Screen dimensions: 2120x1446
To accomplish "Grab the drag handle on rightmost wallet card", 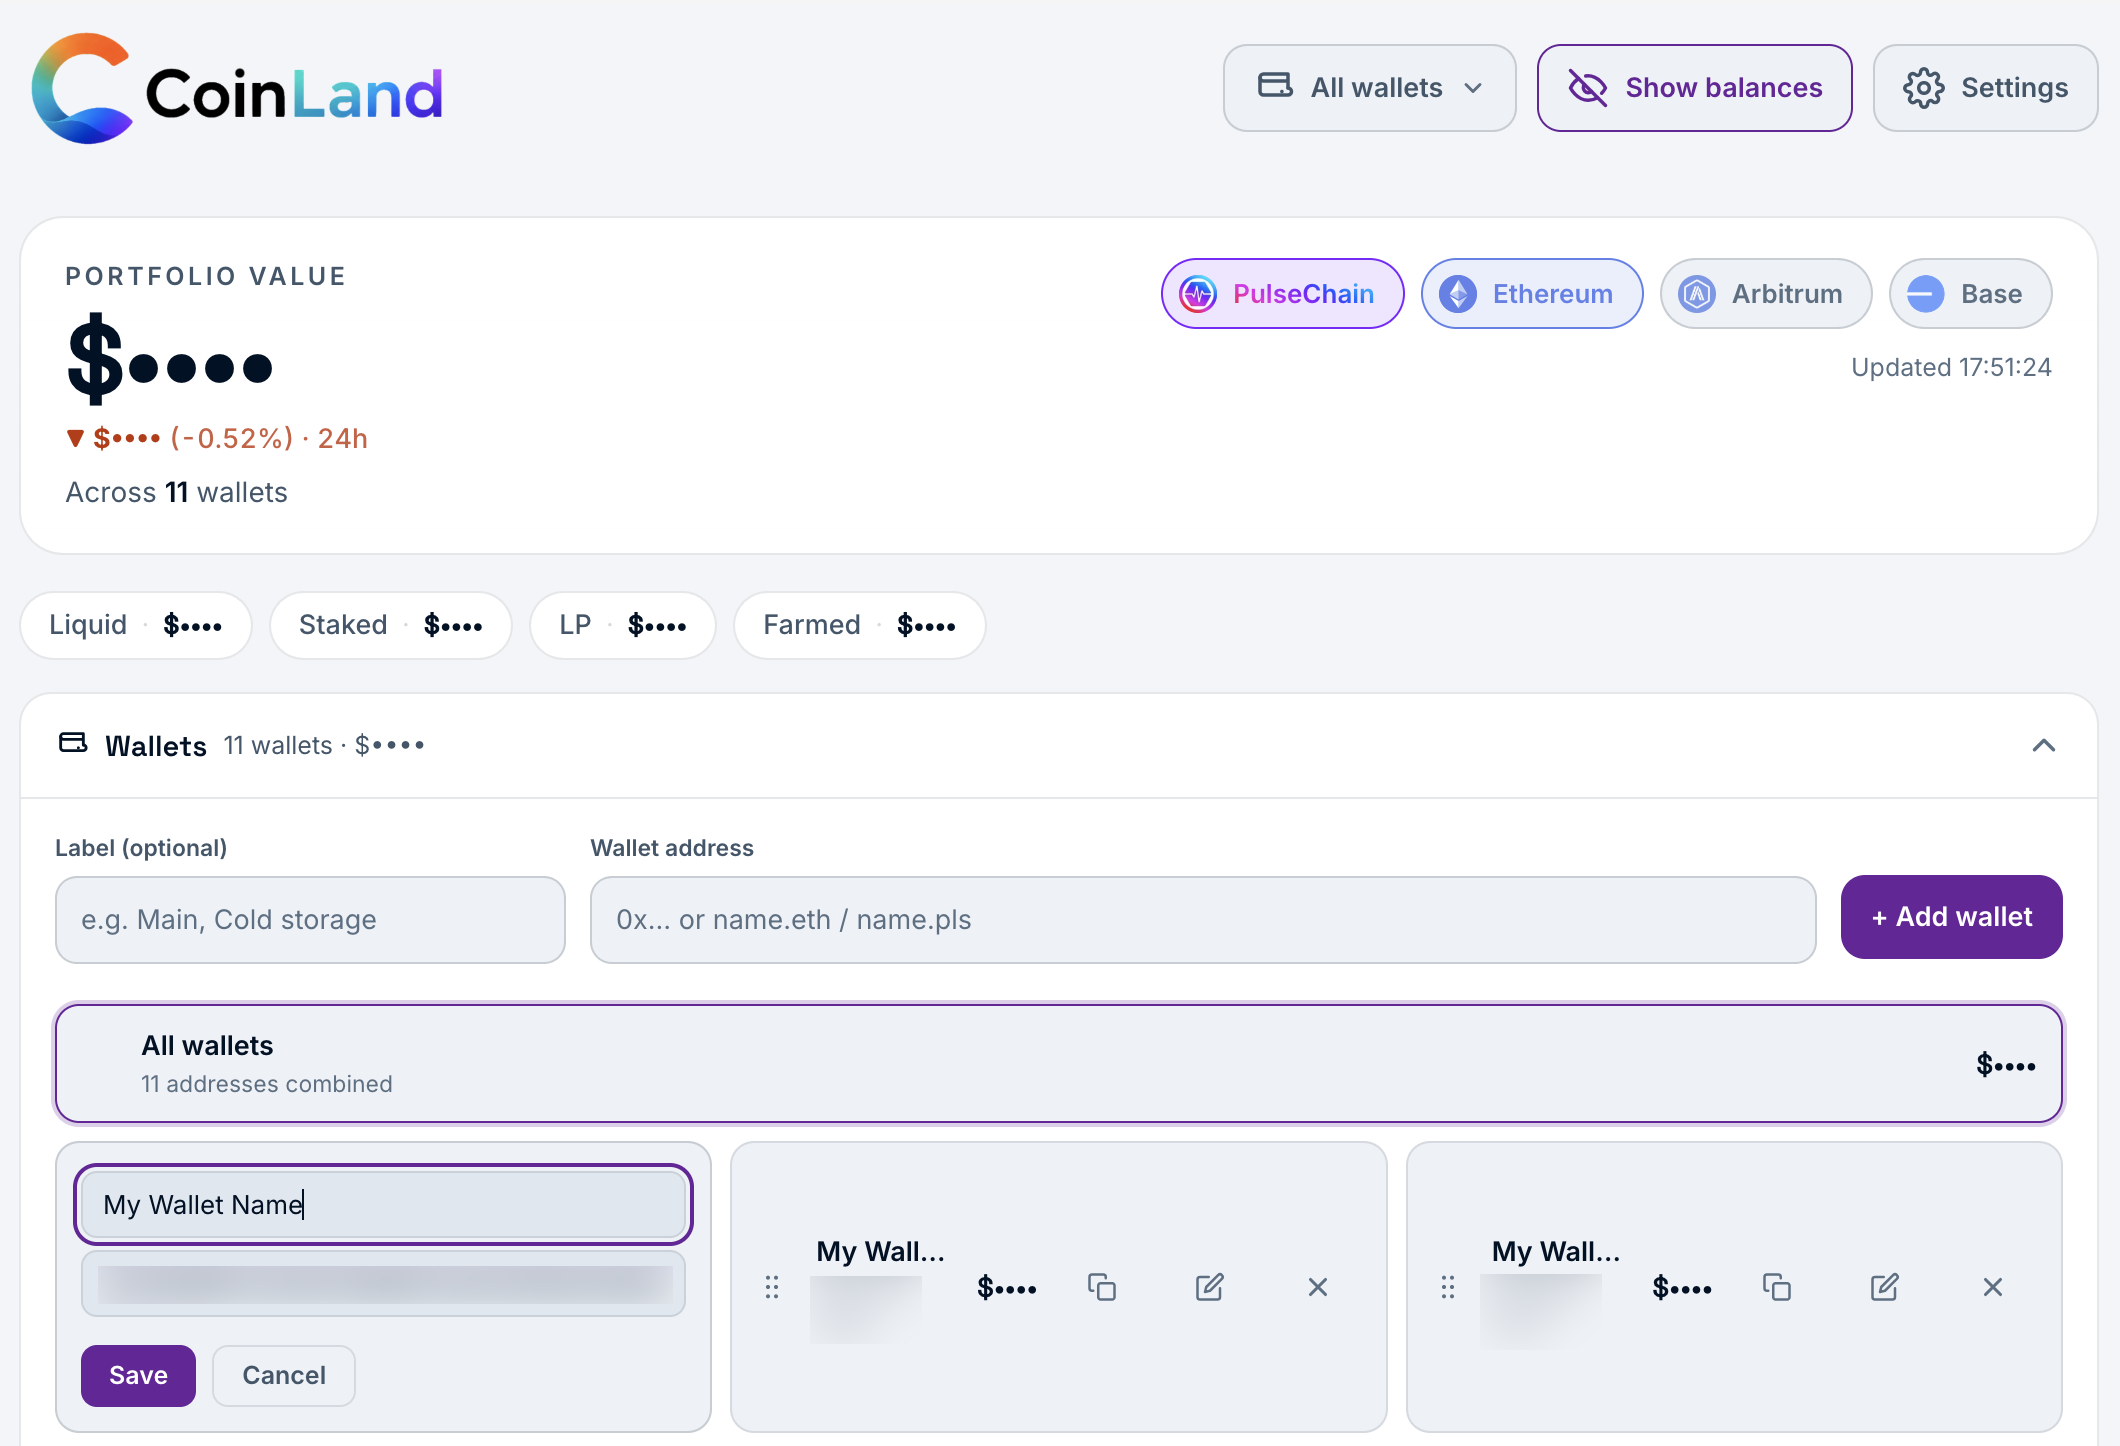I will (1448, 1287).
